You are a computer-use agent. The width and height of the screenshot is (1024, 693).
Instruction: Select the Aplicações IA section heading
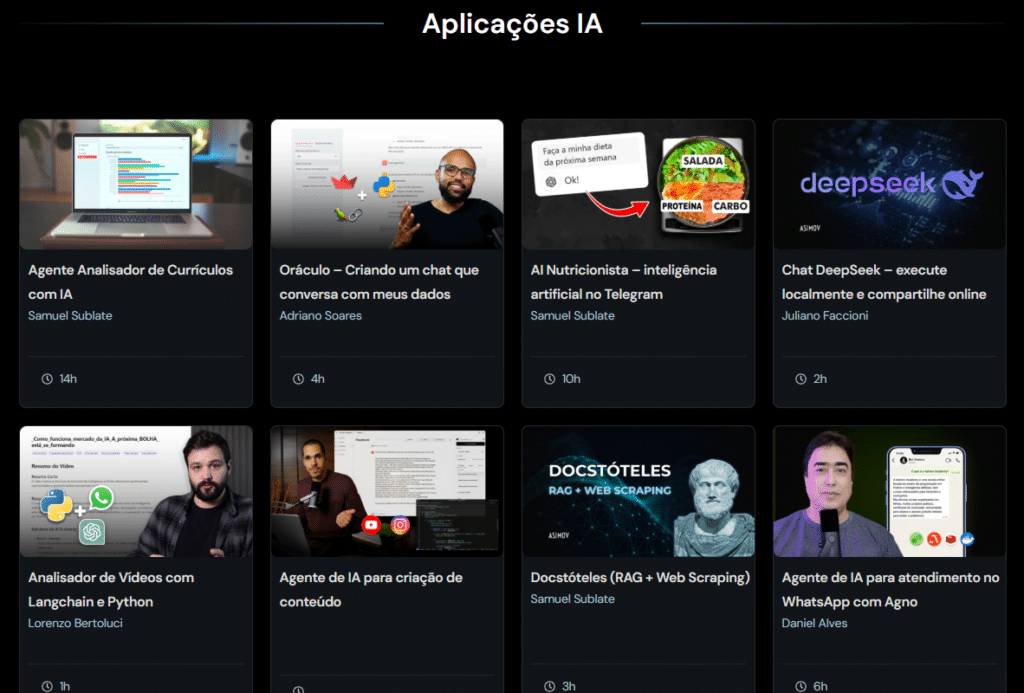(512, 23)
